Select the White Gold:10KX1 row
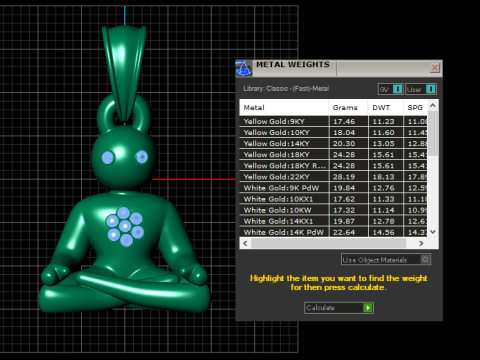The image size is (480, 360). [x=333, y=199]
